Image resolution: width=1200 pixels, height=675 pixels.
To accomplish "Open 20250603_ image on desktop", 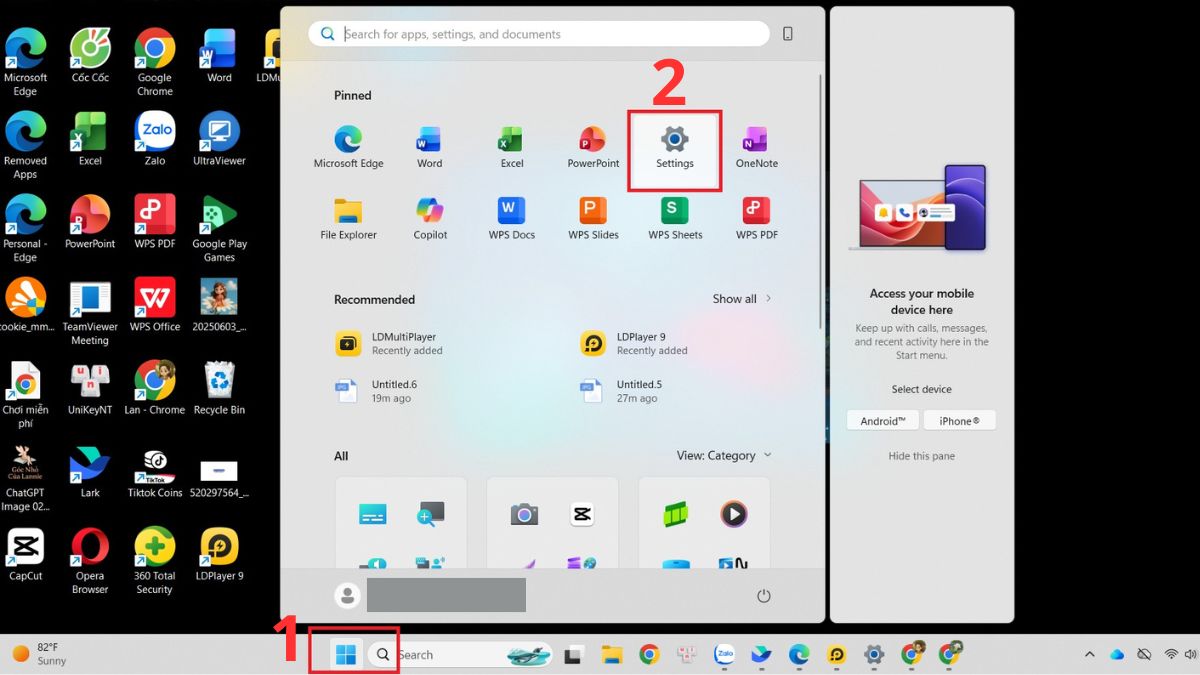I will 219,305.
